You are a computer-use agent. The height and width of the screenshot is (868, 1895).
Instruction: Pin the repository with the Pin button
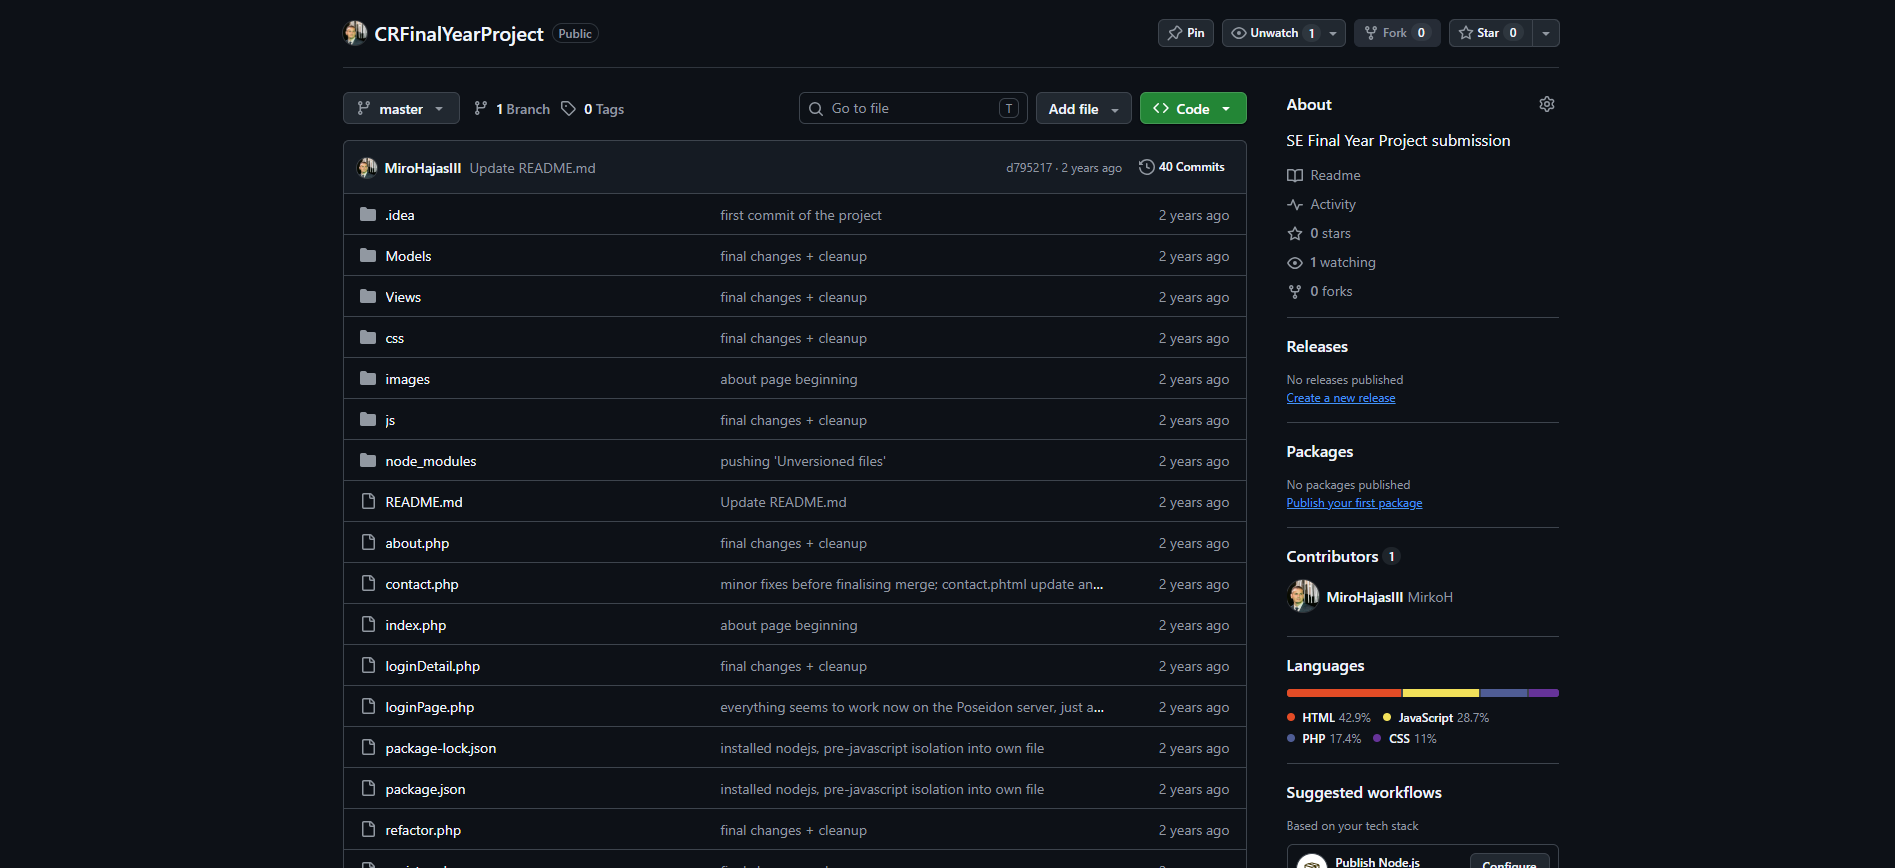1186,33
